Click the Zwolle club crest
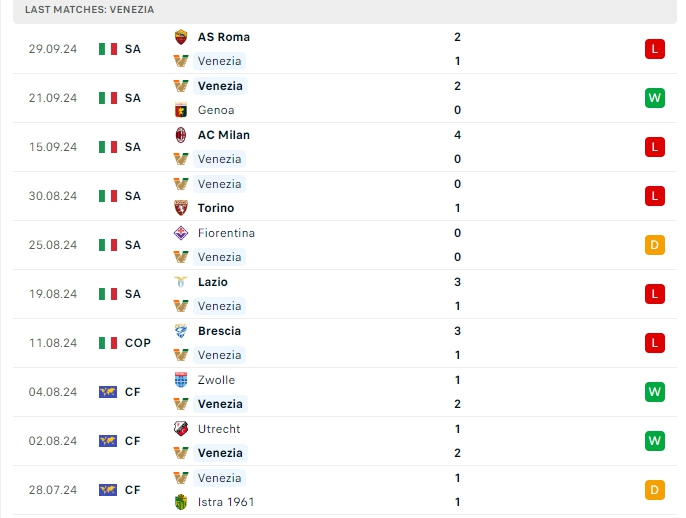This screenshot has width=686, height=518. [181, 380]
